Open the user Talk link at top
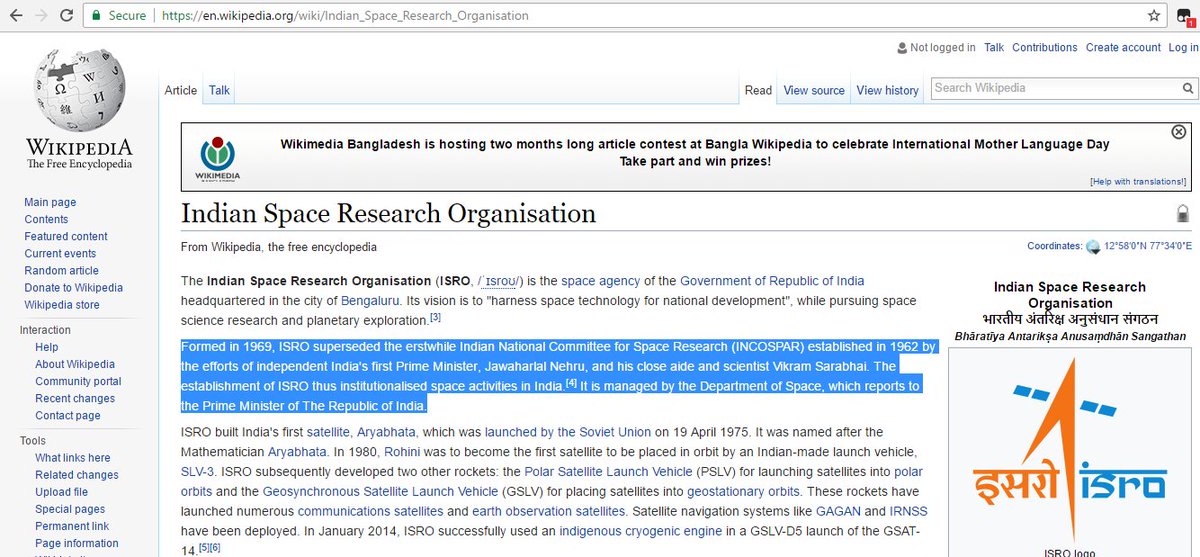Image resolution: width=1200 pixels, height=557 pixels. [x=994, y=47]
